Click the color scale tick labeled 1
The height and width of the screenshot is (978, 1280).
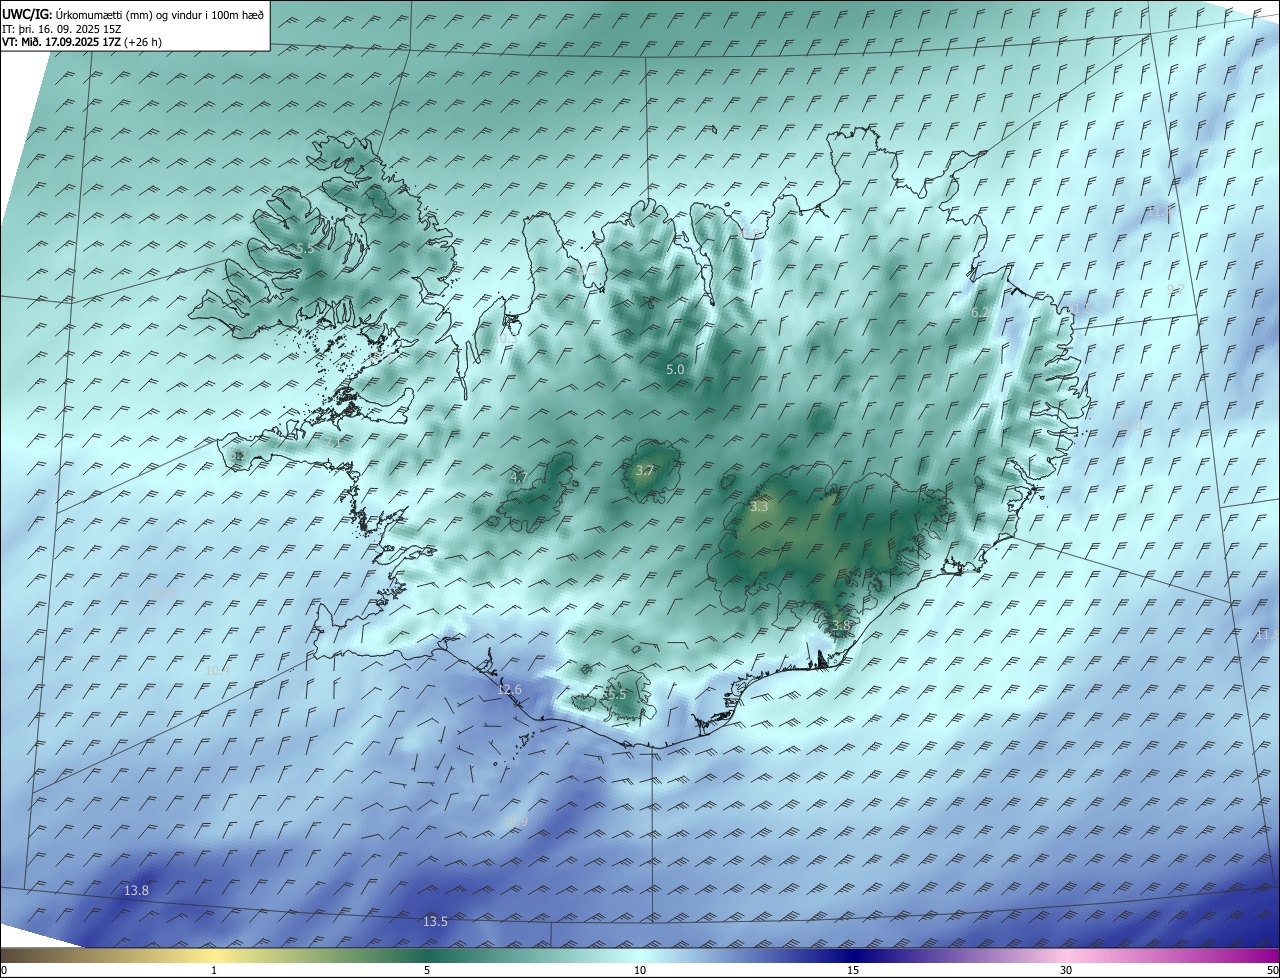tap(214, 970)
